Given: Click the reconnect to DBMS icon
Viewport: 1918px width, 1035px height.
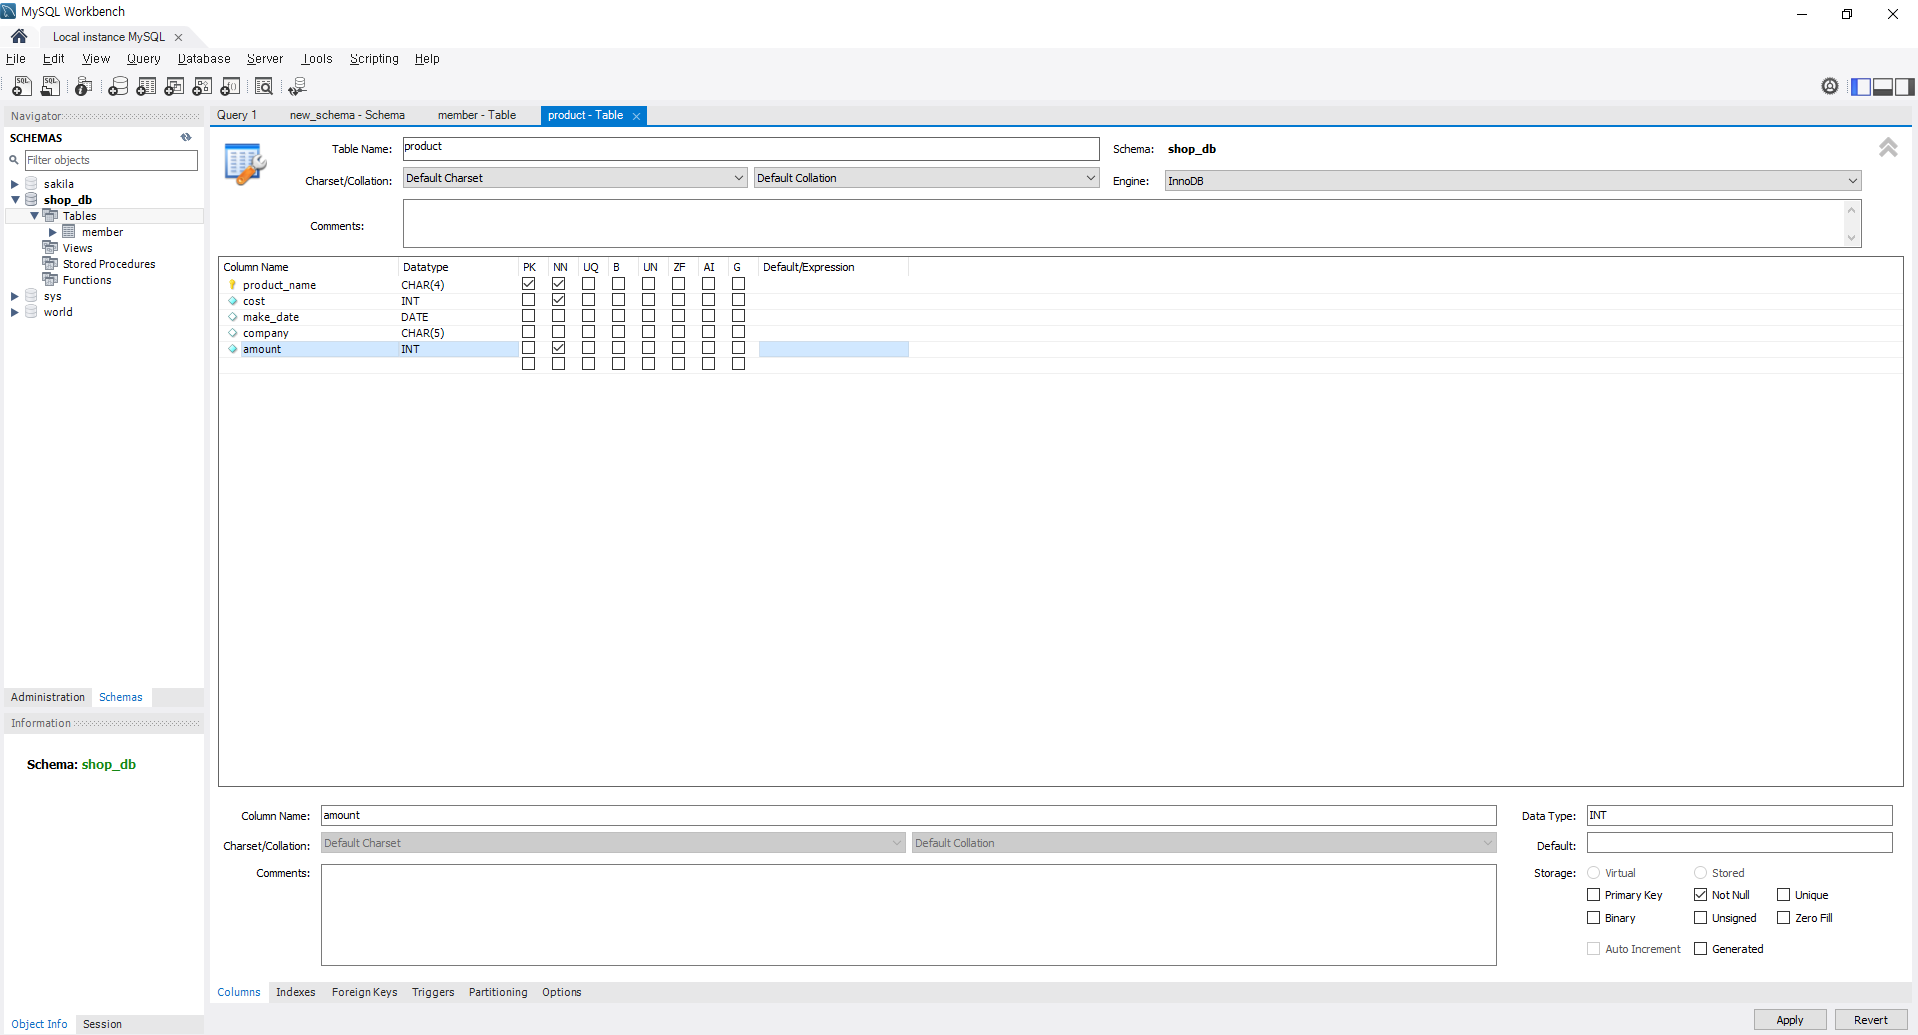Looking at the screenshot, I should pos(297,87).
